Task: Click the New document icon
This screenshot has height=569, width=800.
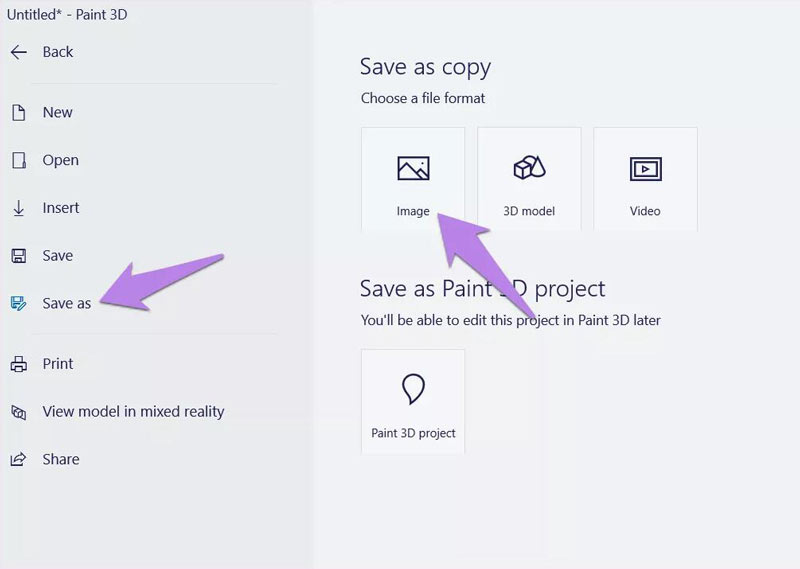Action: 19,113
